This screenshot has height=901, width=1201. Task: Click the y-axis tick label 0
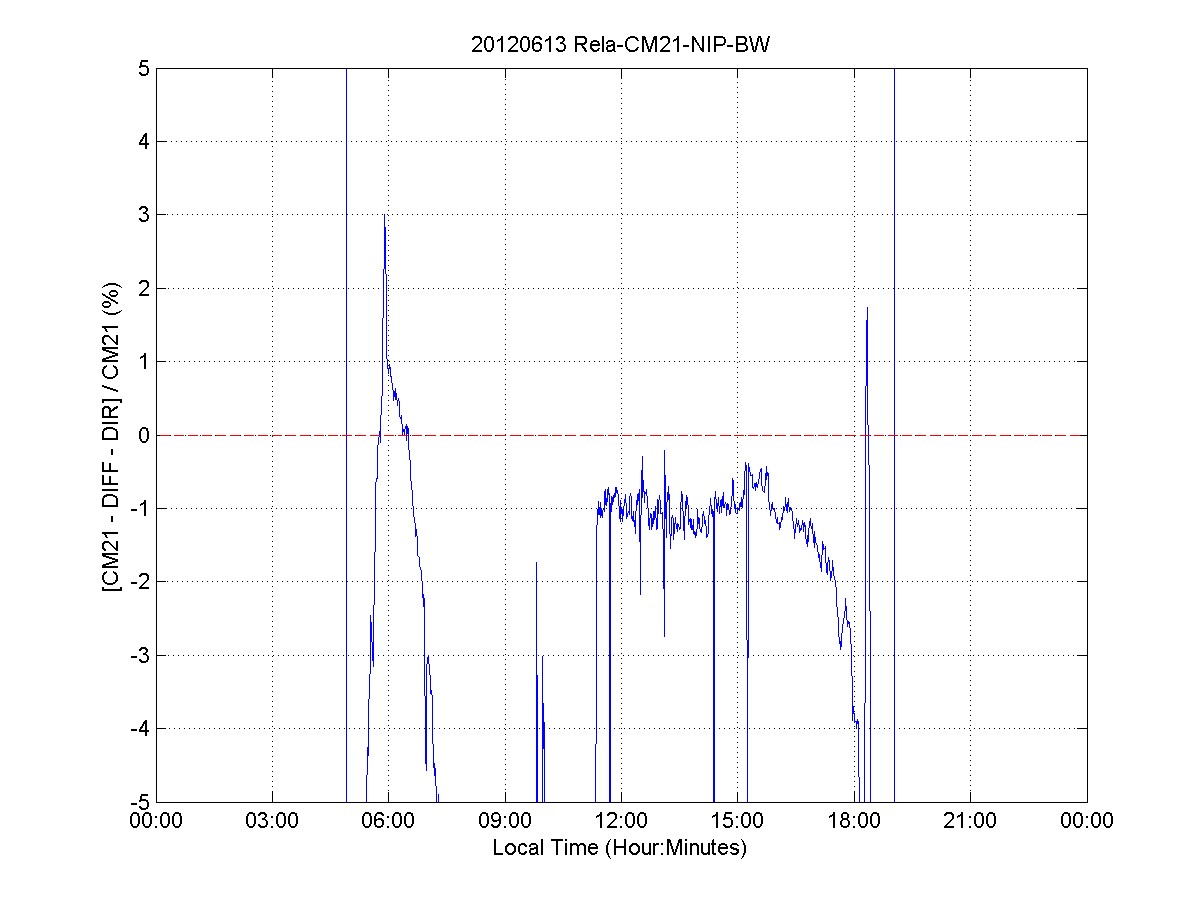144,435
